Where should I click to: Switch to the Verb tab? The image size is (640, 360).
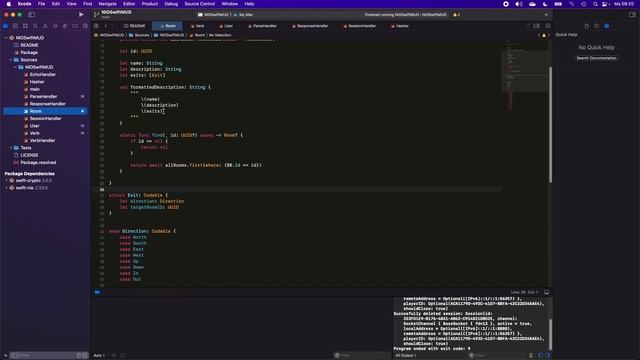tap(198, 26)
